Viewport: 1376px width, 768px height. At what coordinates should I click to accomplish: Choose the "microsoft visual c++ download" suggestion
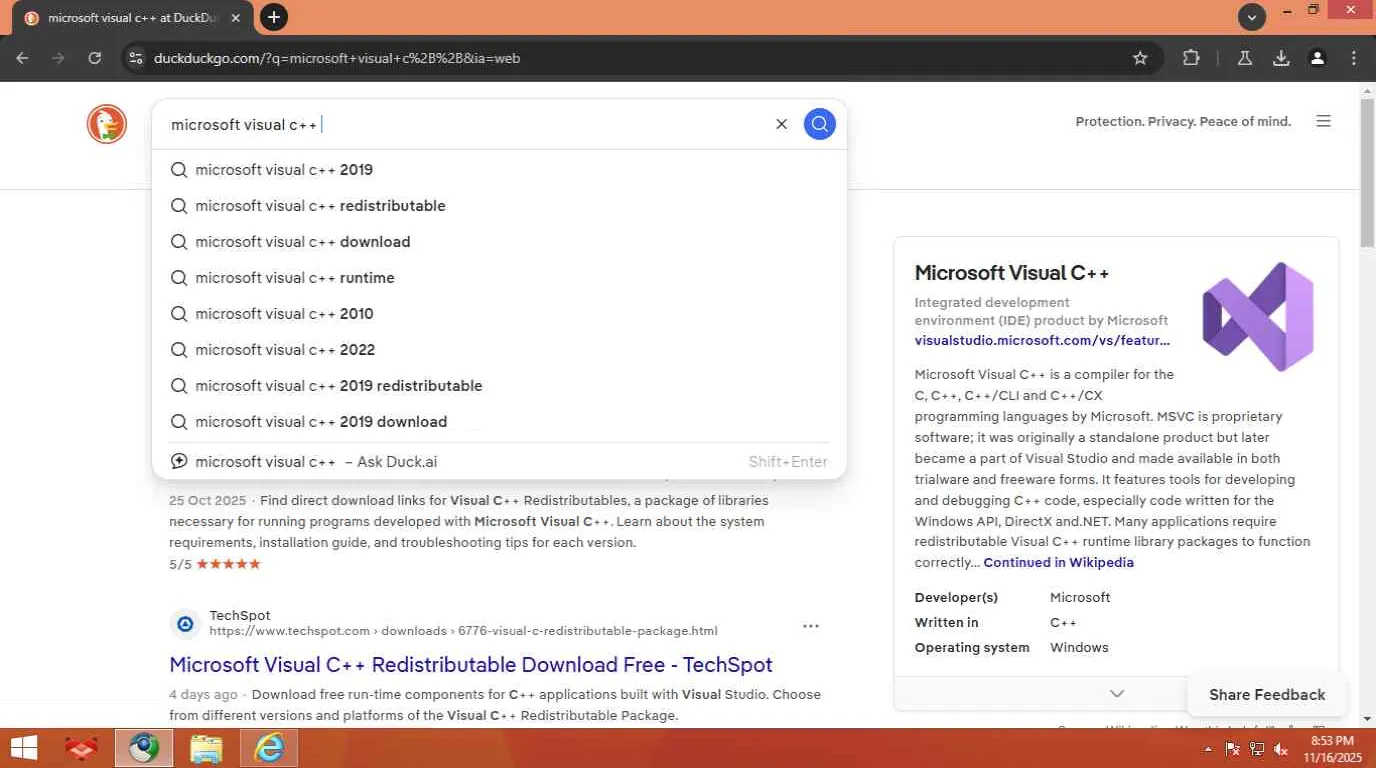499,242
